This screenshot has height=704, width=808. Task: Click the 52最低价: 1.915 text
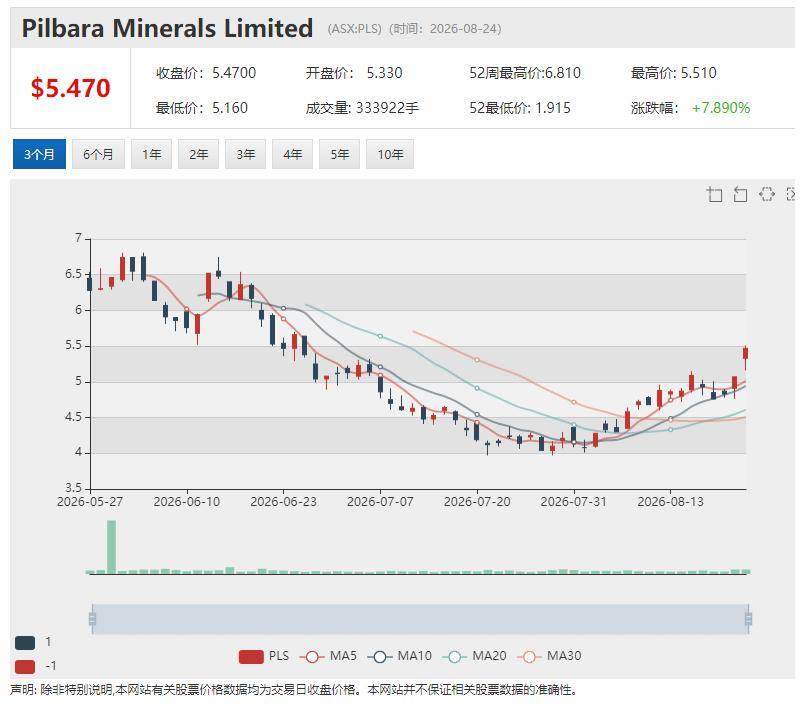[x=519, y=108]
